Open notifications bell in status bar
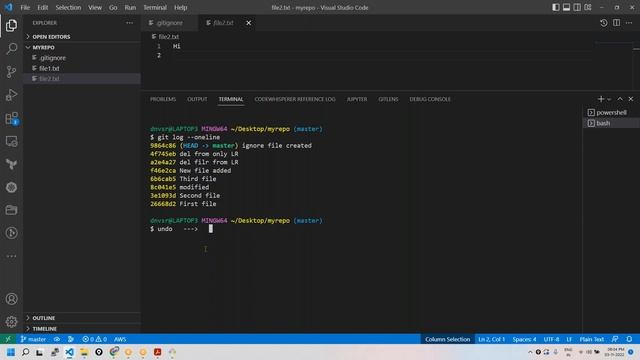The width and height of the screenshot is (640, 360). [629, 339]
